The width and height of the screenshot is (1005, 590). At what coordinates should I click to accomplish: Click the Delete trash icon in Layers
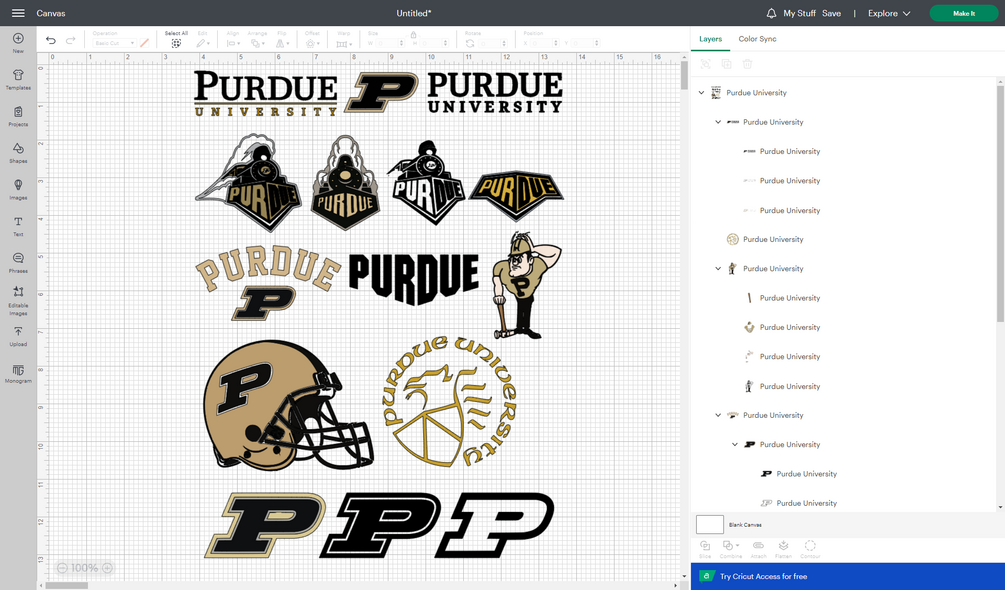[747, 64]
